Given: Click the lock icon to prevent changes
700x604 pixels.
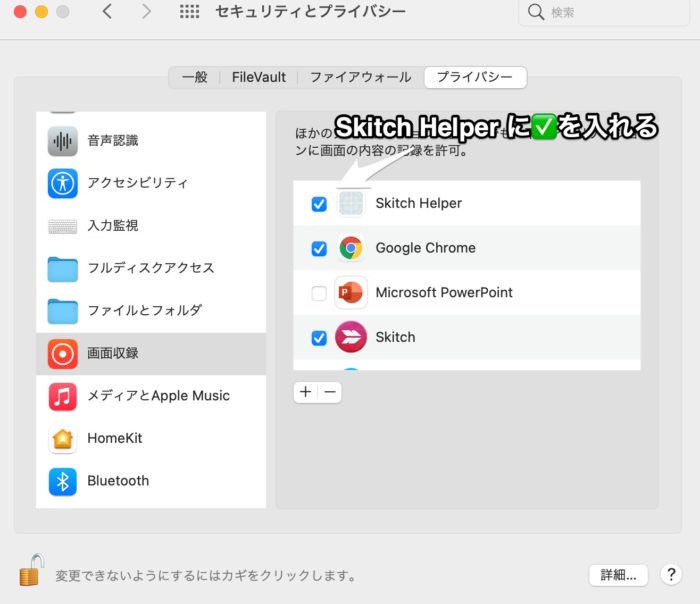Looking at the screenshot, I should pos(31,570).
